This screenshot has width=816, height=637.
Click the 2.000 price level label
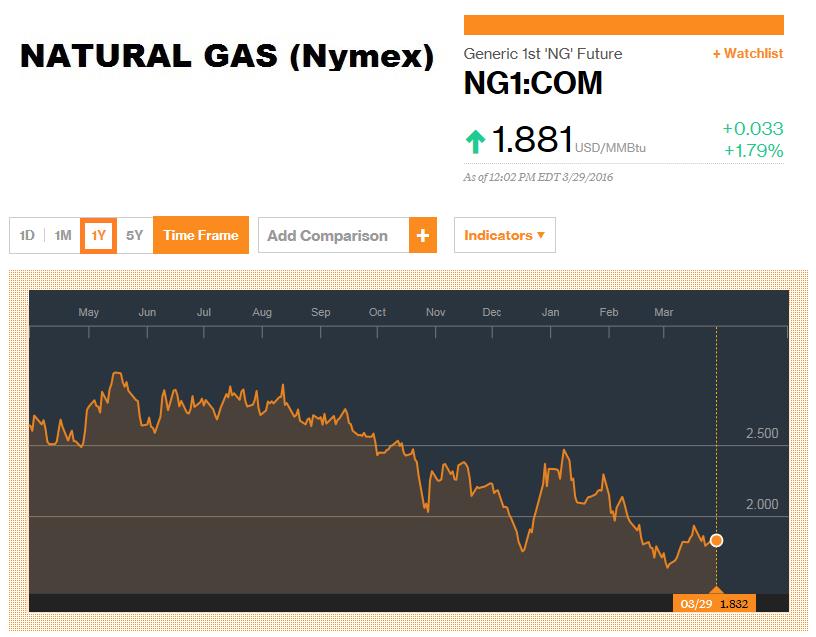point(762,504)
